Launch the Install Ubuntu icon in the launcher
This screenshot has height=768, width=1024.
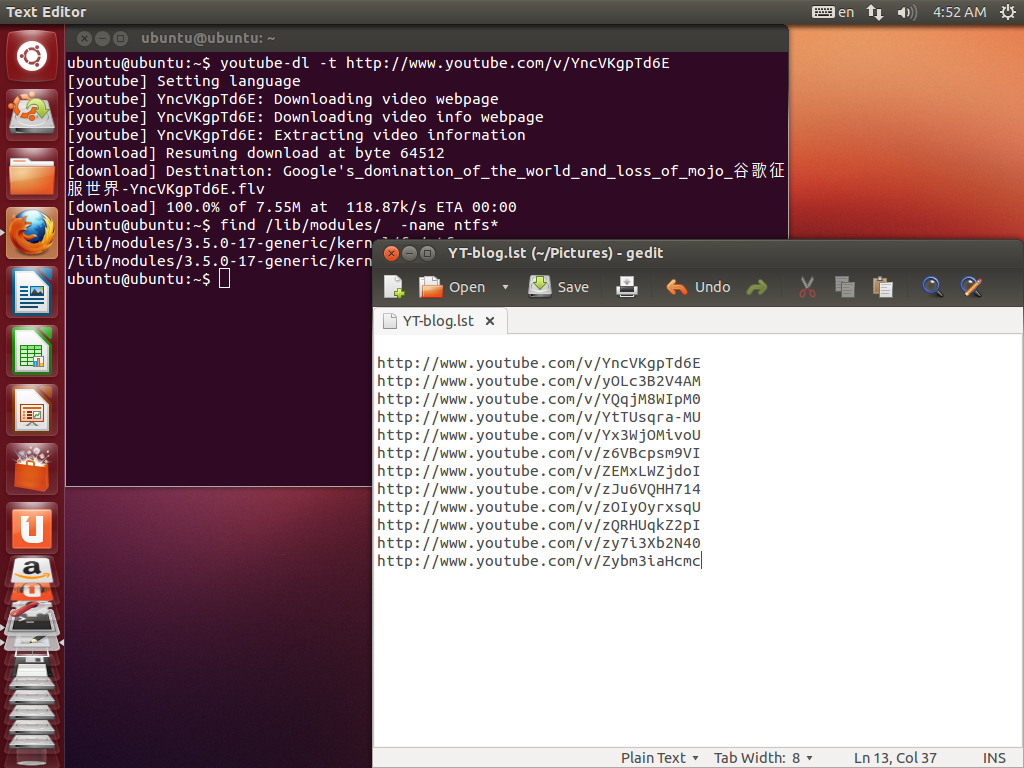point(32,115)
